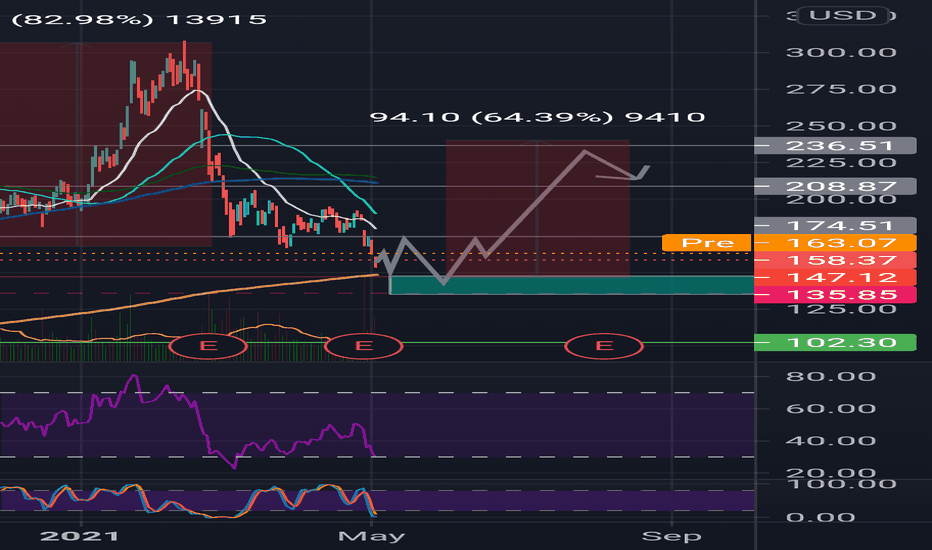Click the Sep label on time axis
The image size is (932, 550).
coord(672,537)
